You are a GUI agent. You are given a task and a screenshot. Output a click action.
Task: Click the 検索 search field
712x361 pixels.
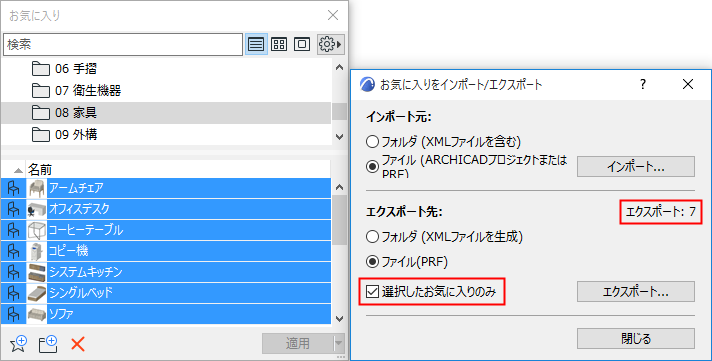pos(123,45)
